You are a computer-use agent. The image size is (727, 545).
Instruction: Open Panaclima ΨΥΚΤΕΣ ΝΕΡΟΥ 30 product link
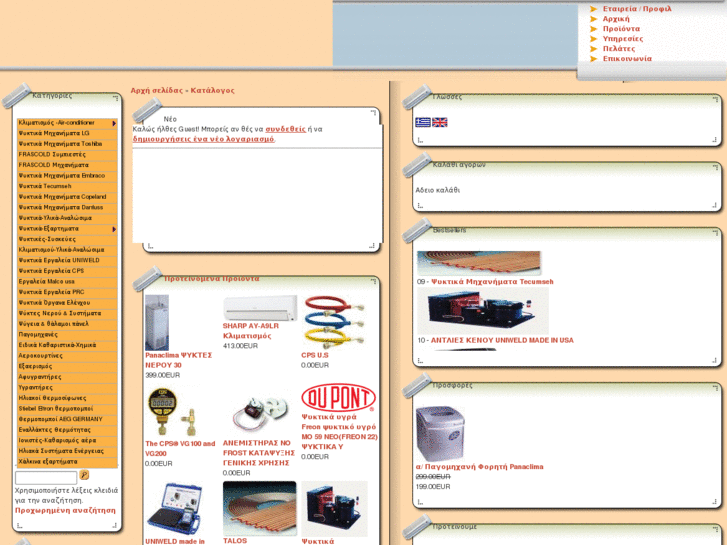[x=179, y=360]
